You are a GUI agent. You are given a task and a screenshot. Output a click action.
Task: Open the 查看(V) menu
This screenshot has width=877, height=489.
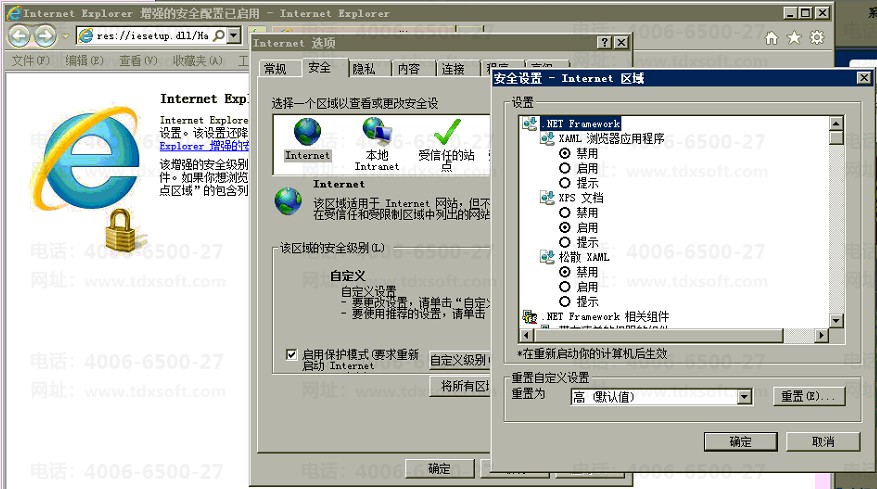click(x=138, y=60)
